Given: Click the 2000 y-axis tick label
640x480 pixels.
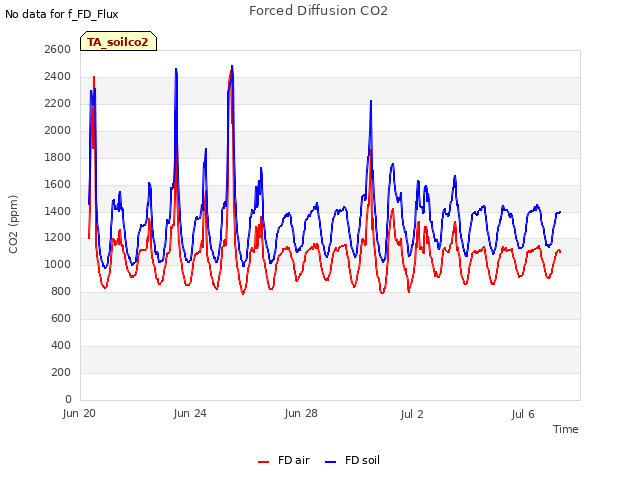Looking at the screenshot, I should coord(58,130).
